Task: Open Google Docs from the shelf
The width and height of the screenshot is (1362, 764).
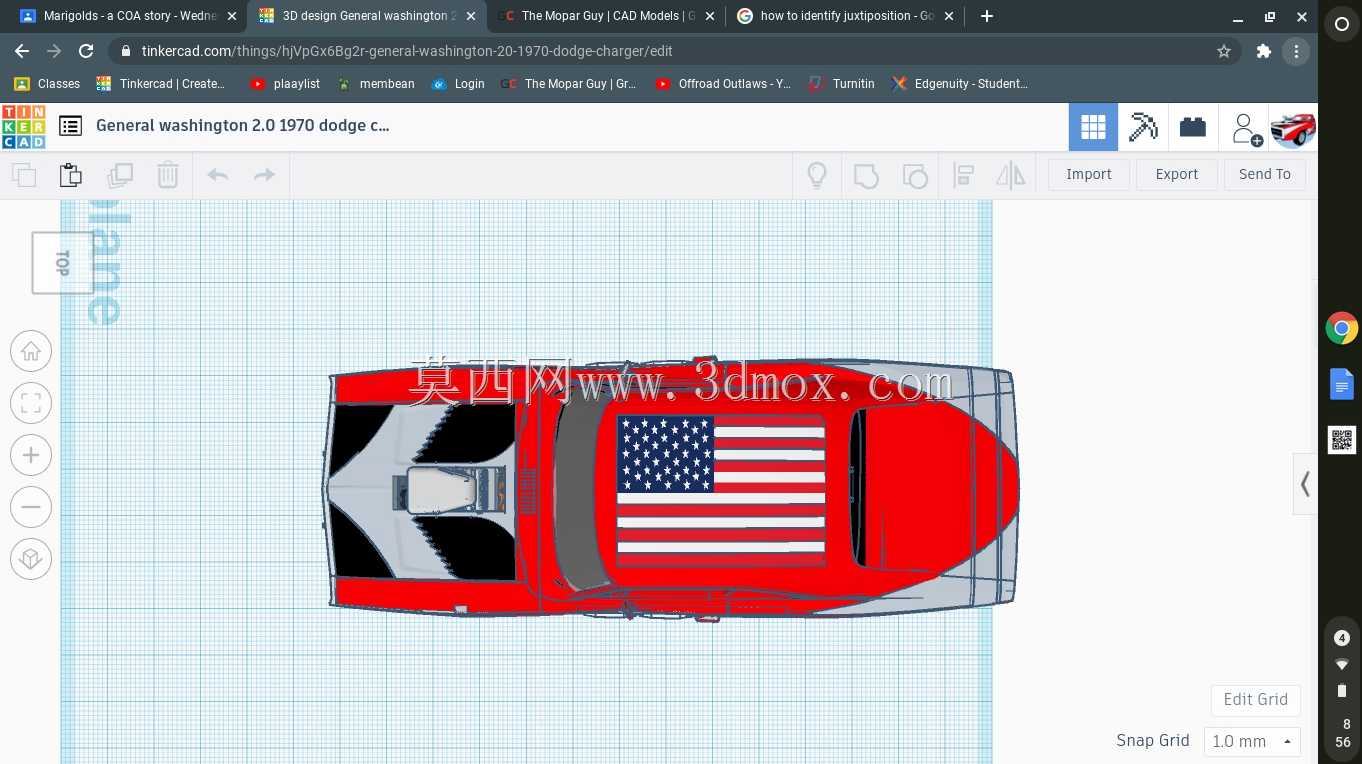Action: pyautogui.click(x=1342, y=384)
